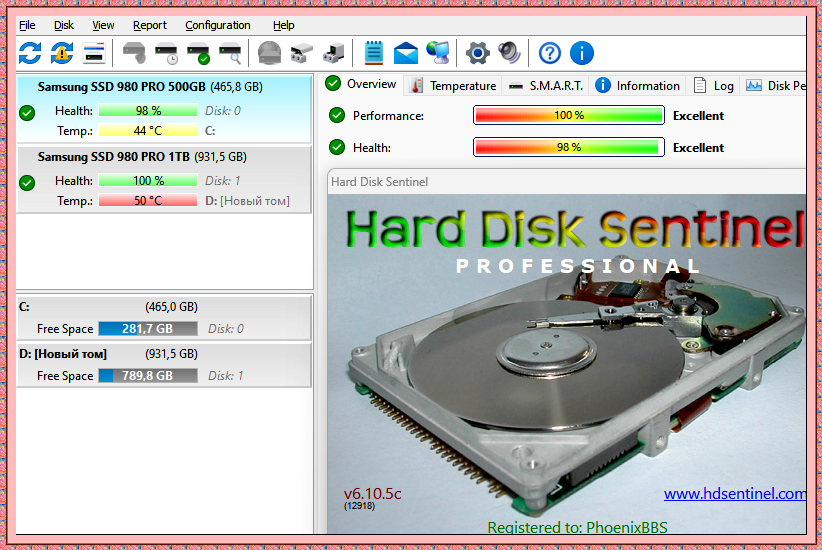Click the Performance 100 % gradient bar
Screen dimensions: 822x550
click(569, 115)
